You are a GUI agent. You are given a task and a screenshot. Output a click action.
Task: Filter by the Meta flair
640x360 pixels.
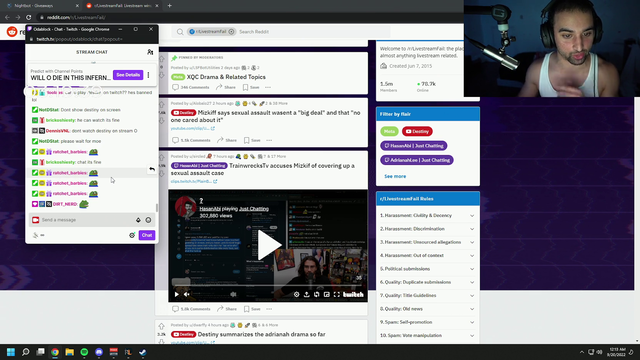[x=389, y=131]
